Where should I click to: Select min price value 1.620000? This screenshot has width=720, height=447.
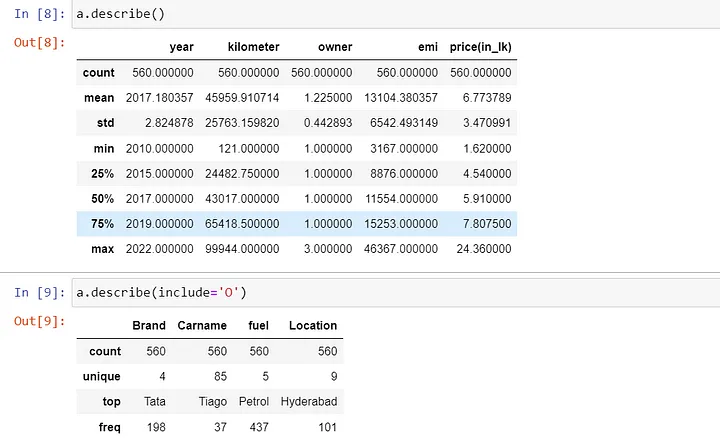pyautogui.click(x=487, y=149)
